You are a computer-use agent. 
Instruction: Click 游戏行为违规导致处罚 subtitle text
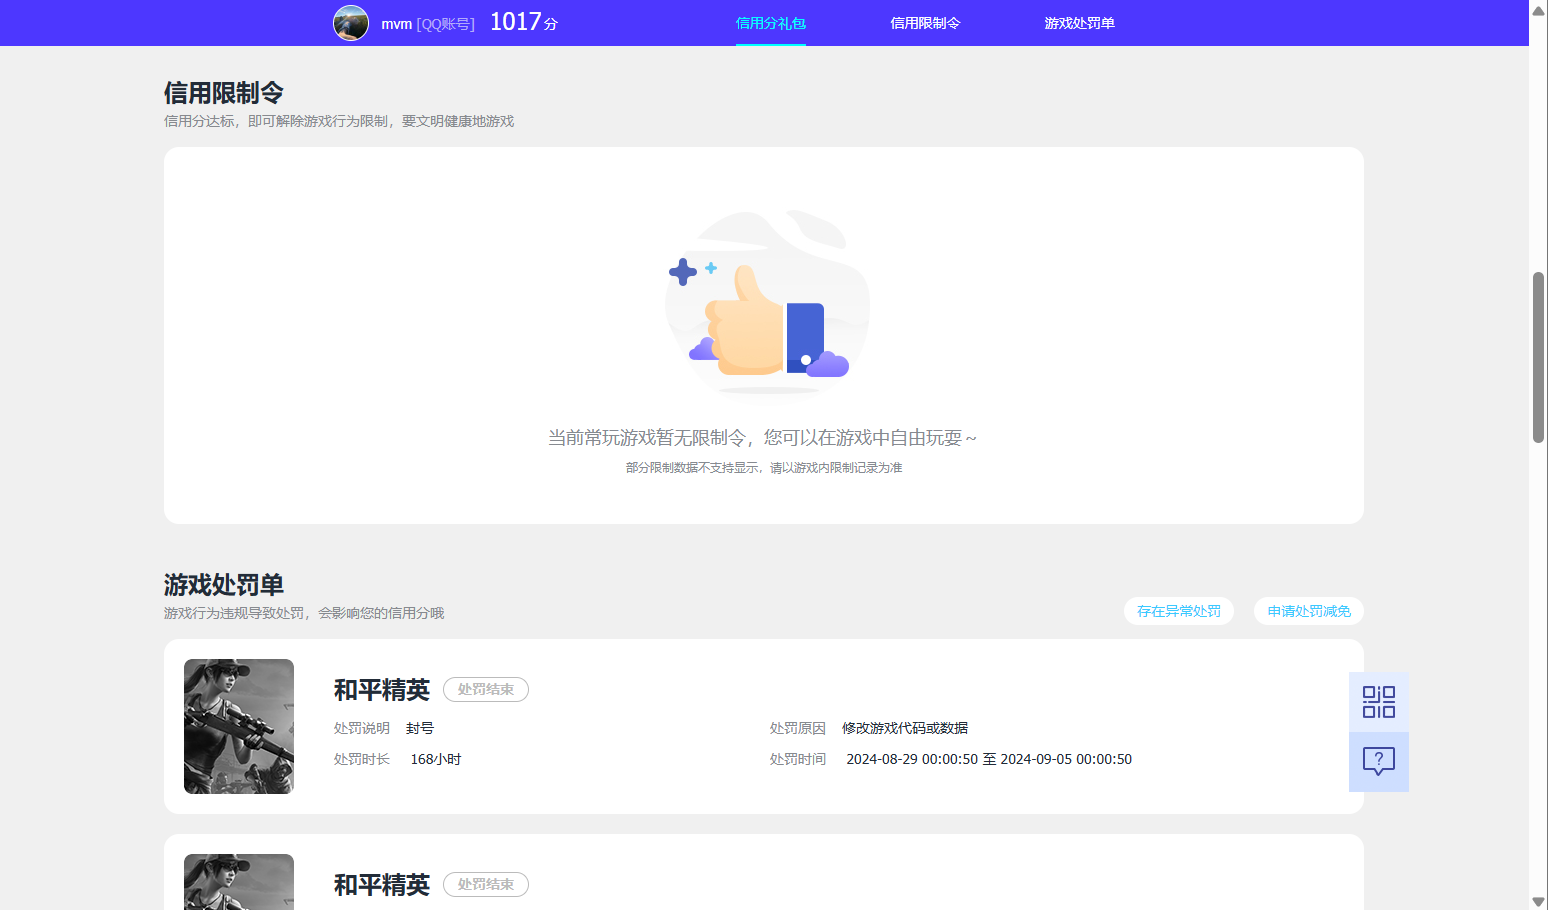point(304,613)
